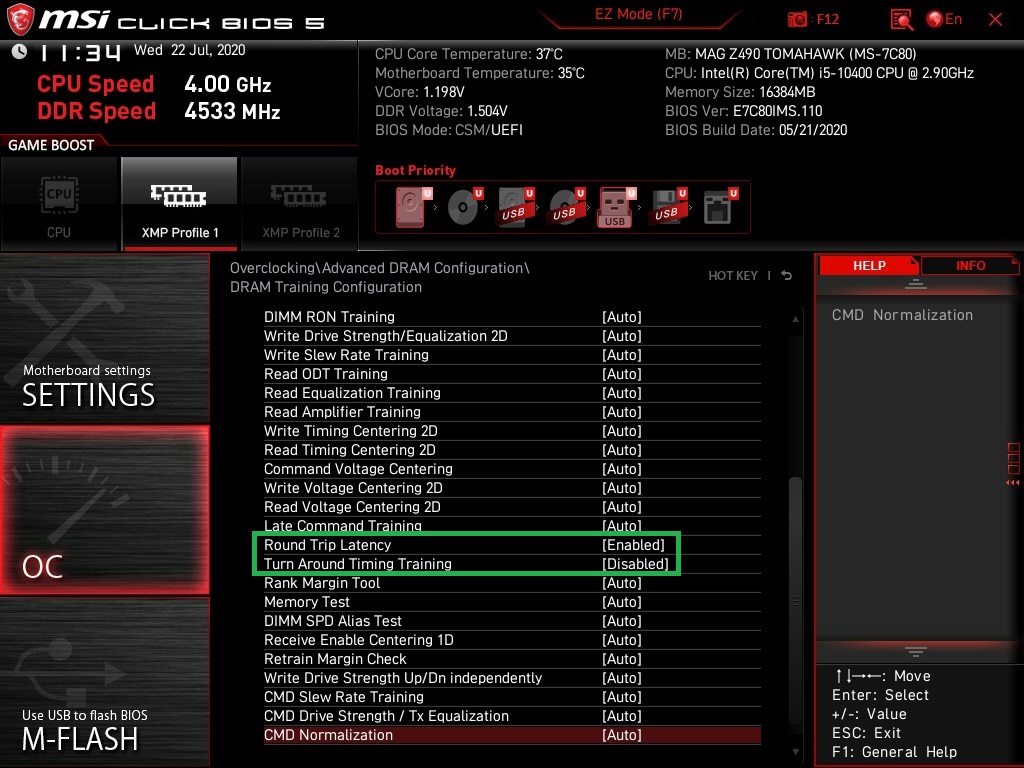Viewport: 1024px width, 768px height.
Task: Click the scrollbar up arrow
Action: pos(795,319)
